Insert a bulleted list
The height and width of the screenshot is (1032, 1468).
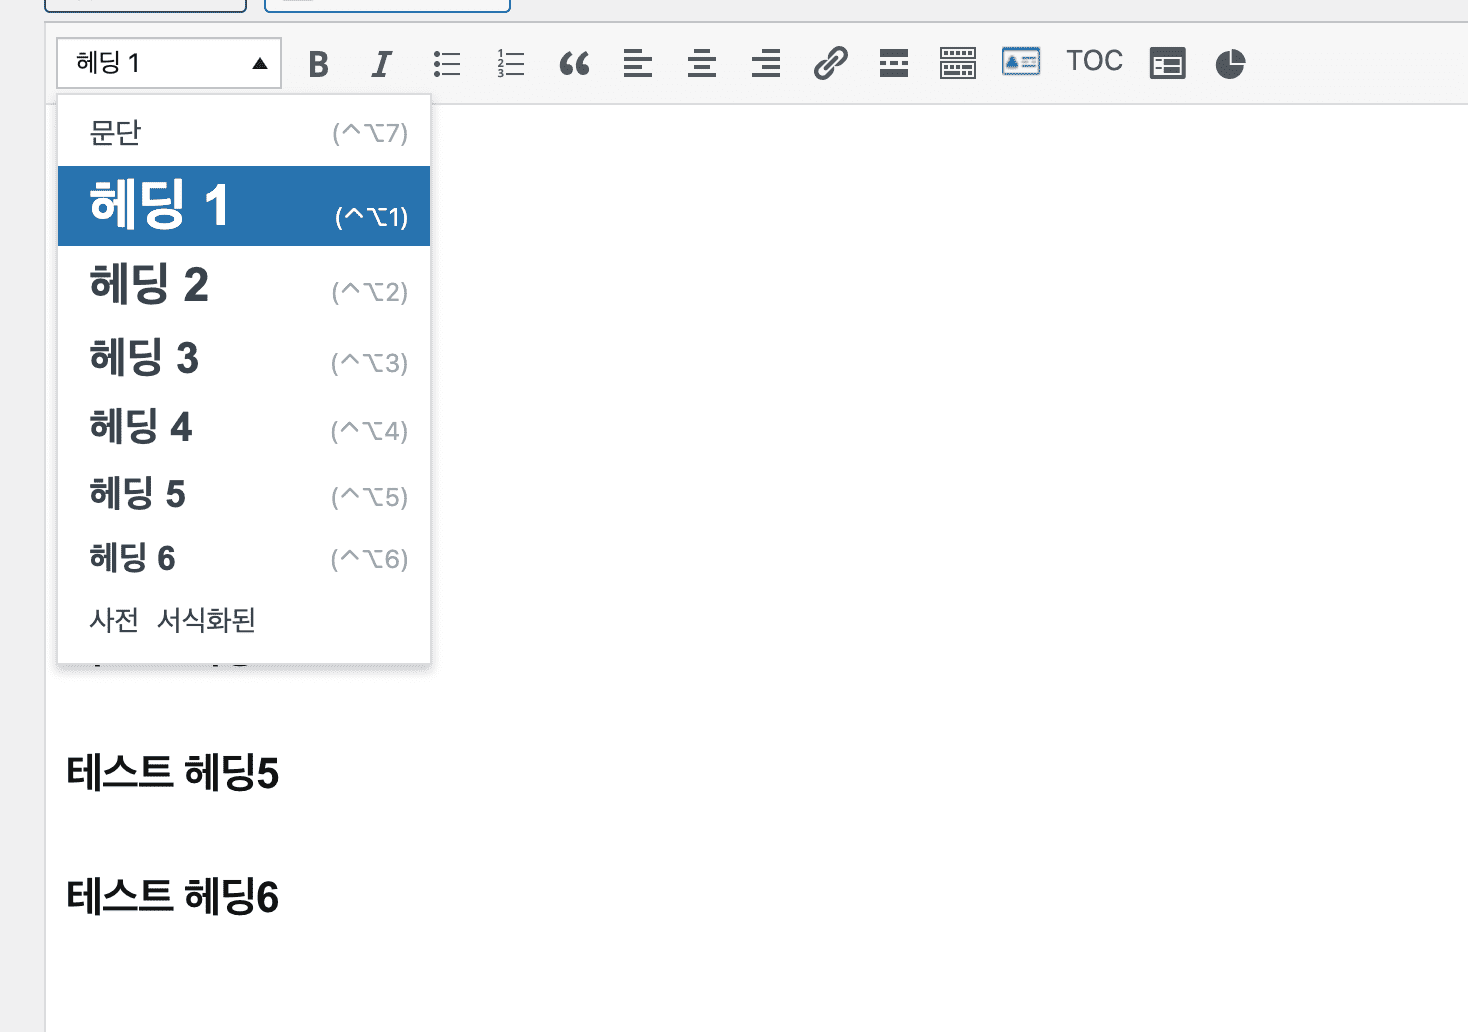pyautogui.click(x=447, y=64)
